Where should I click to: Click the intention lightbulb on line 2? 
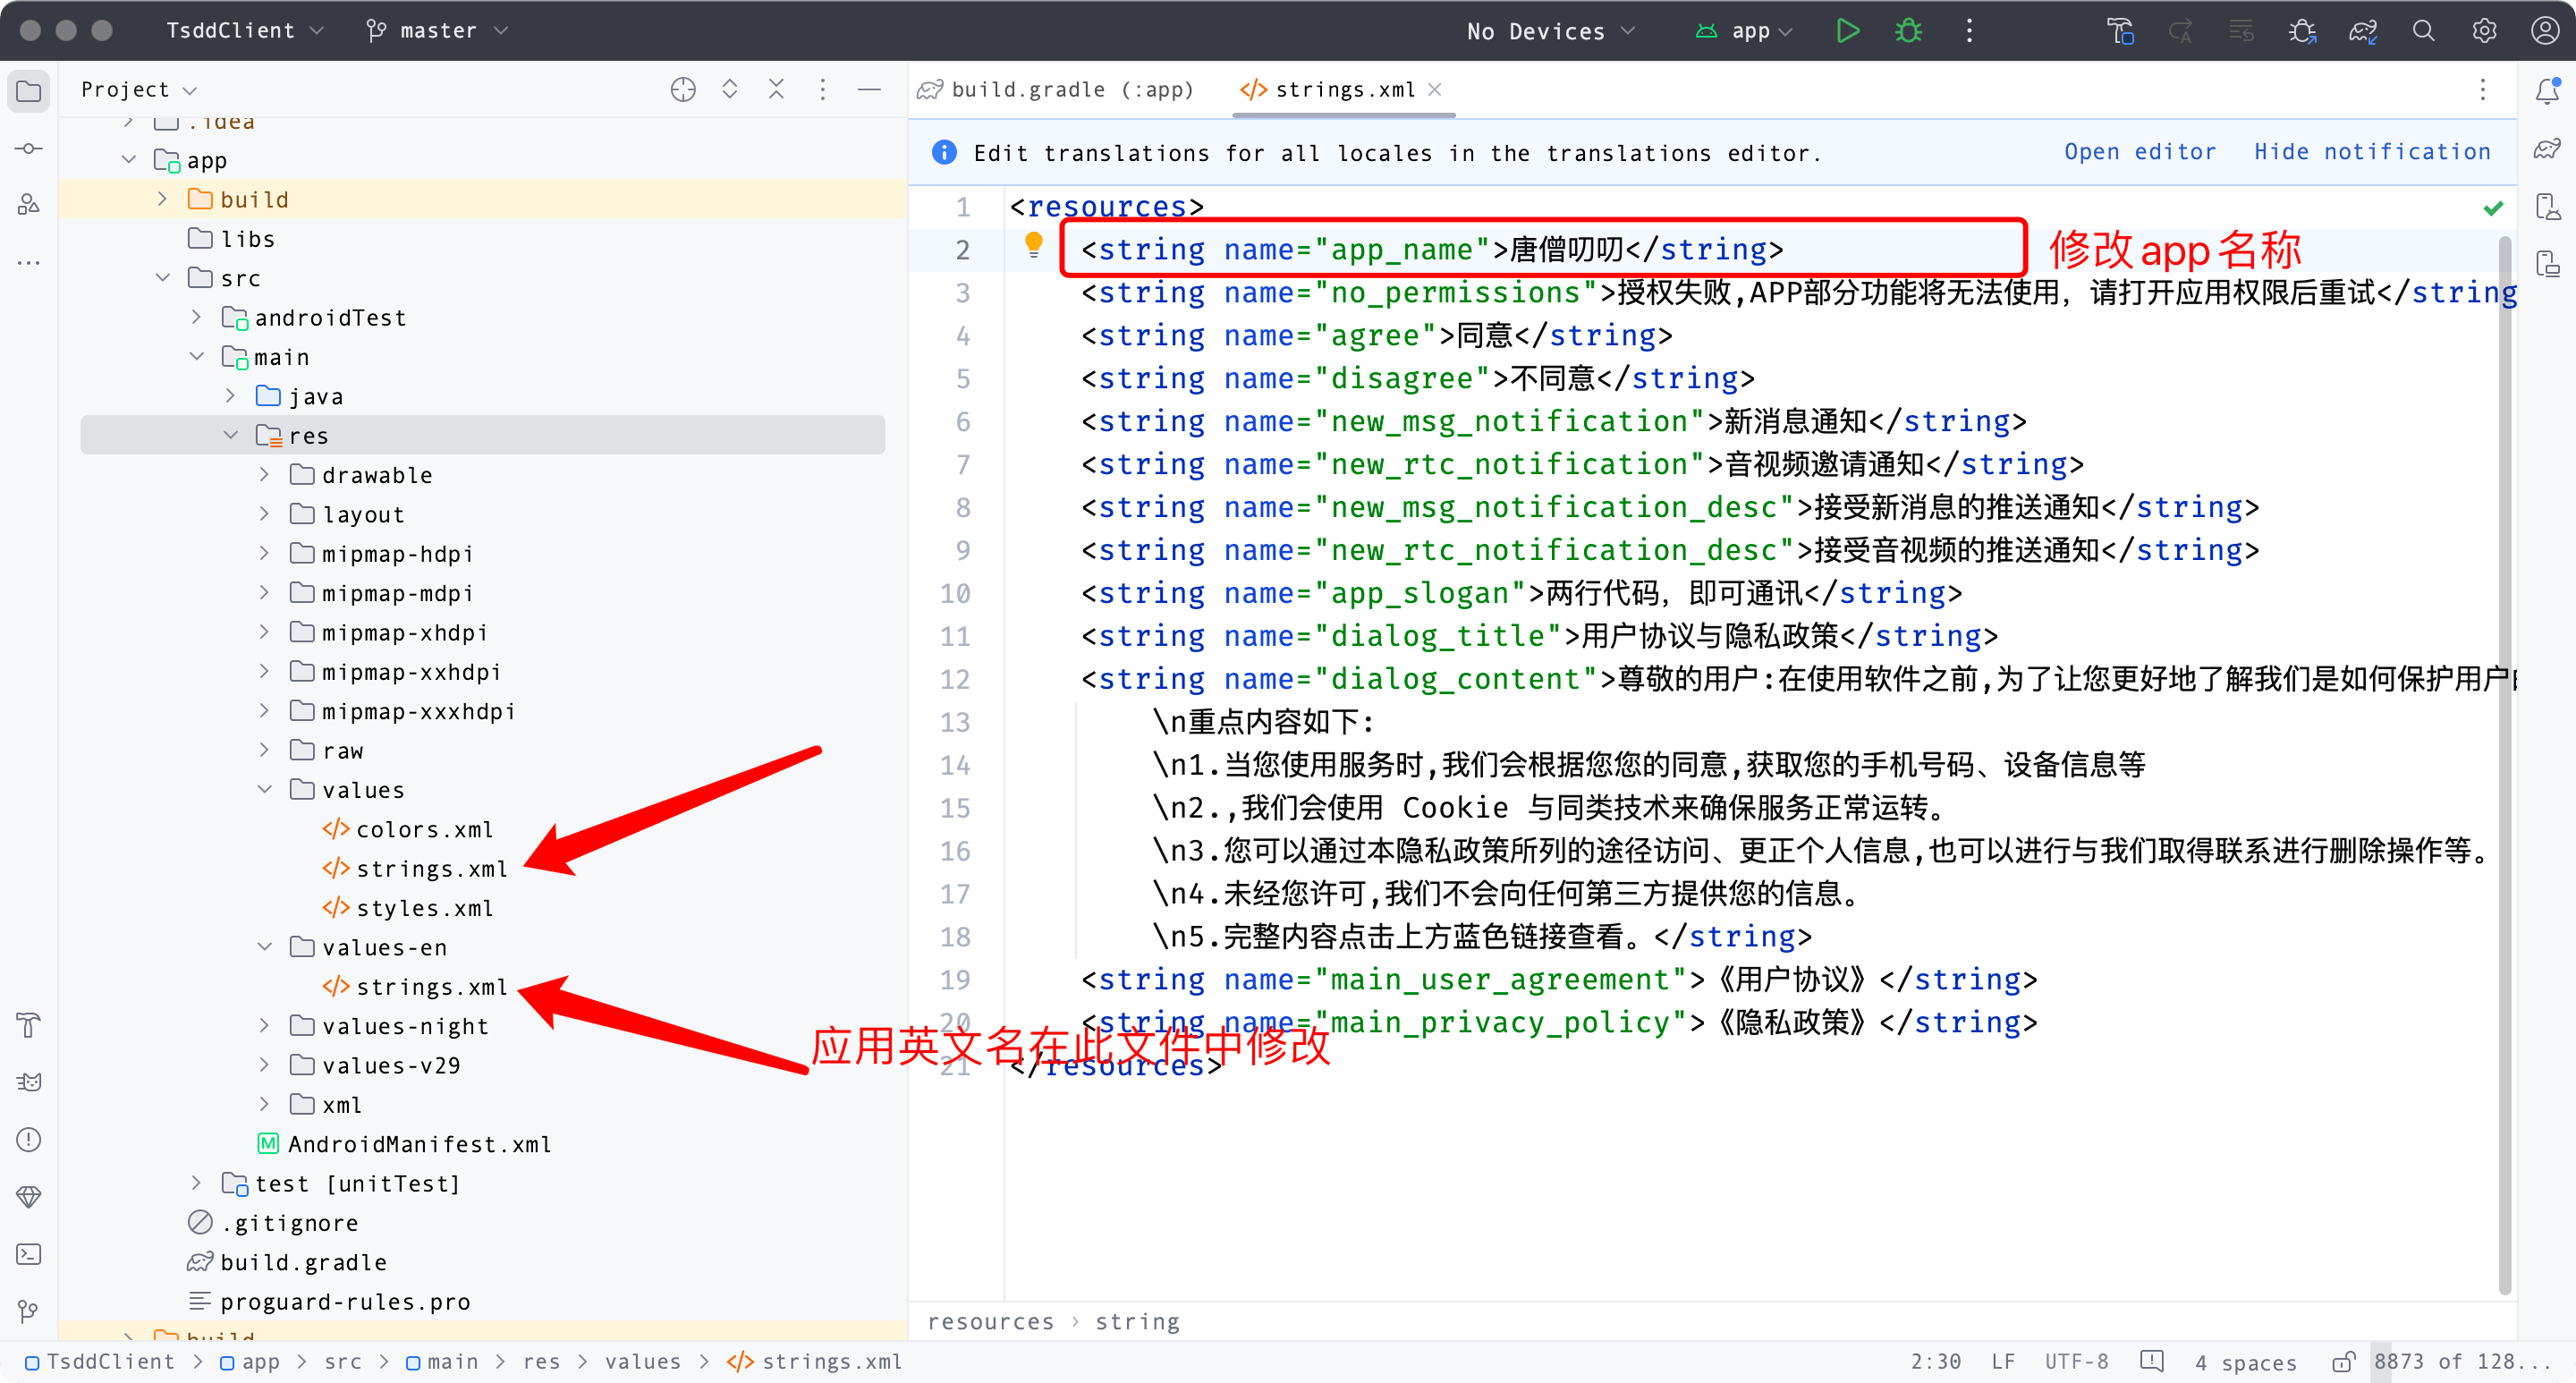(x=1034, y=244)
